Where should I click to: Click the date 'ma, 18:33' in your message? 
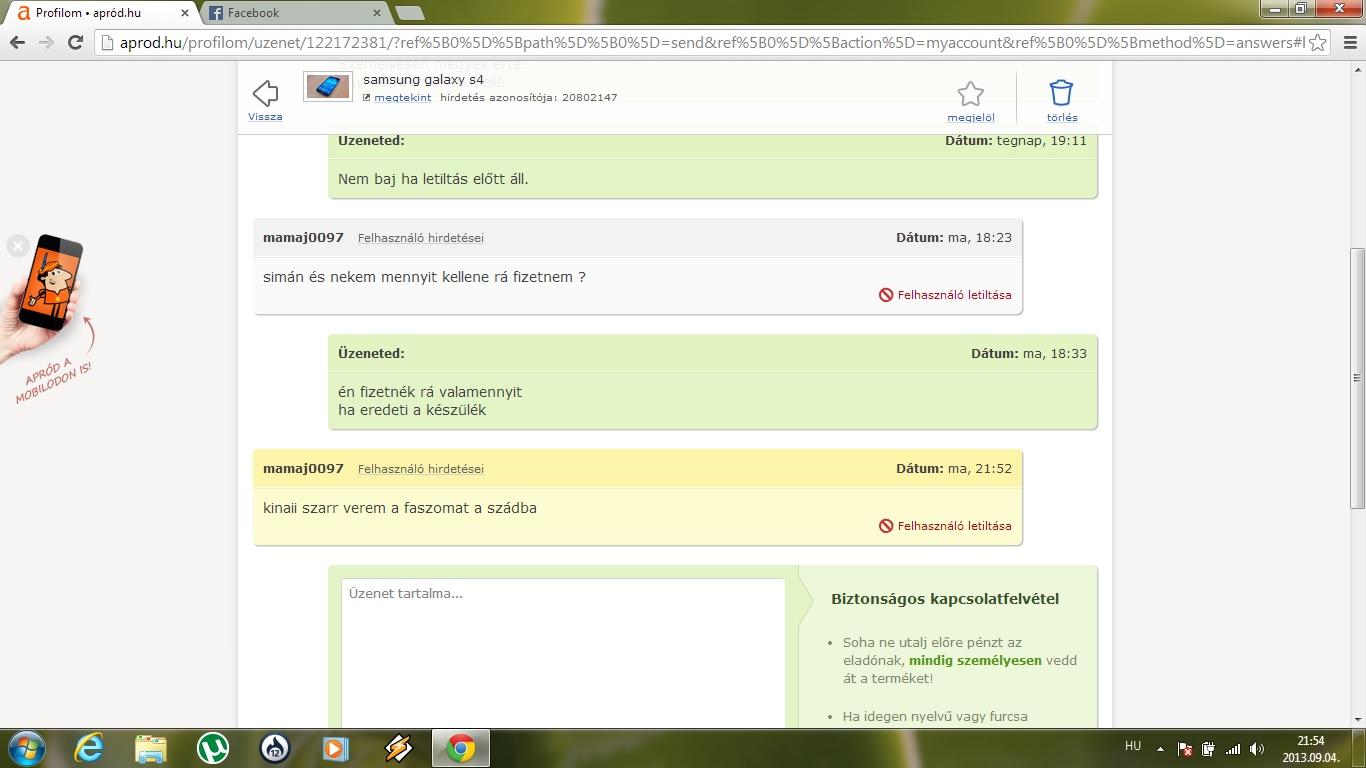[x=1054, y=353]
